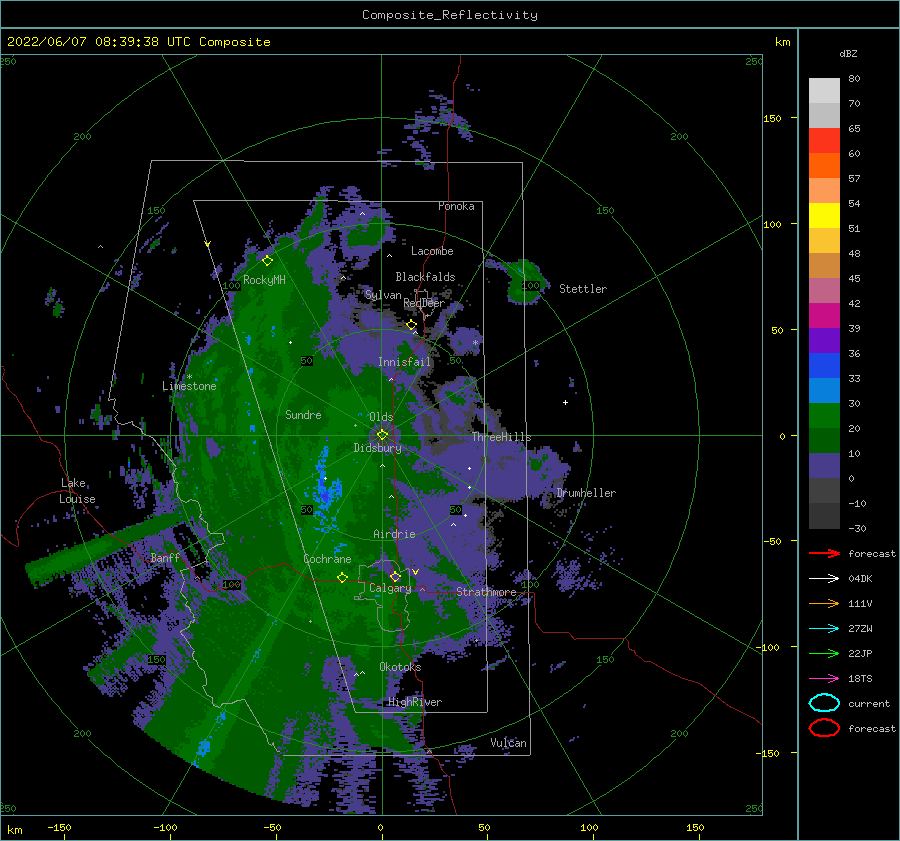Click the magenta 18TS arrow symbol

824,679
